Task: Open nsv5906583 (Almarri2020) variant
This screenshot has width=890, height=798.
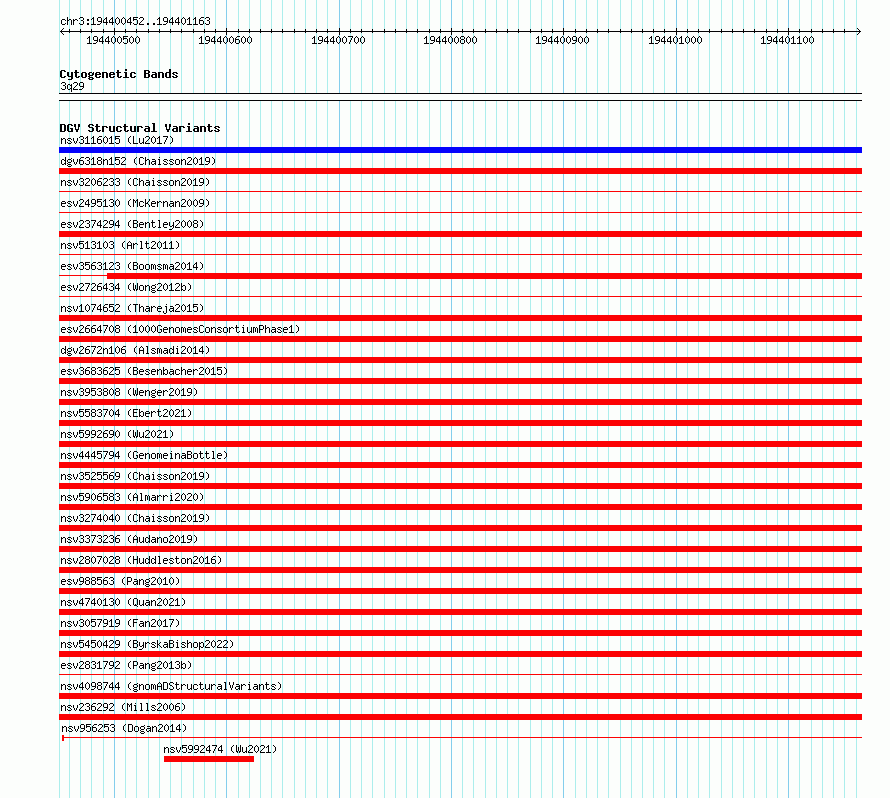Action: [x=132, y=497]
